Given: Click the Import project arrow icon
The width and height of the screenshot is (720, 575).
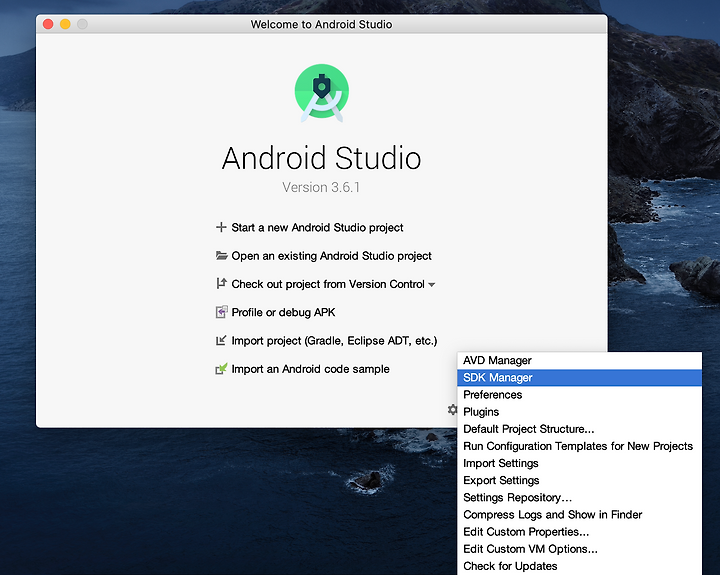Looking at the screenshot, I should click(221, 340).
